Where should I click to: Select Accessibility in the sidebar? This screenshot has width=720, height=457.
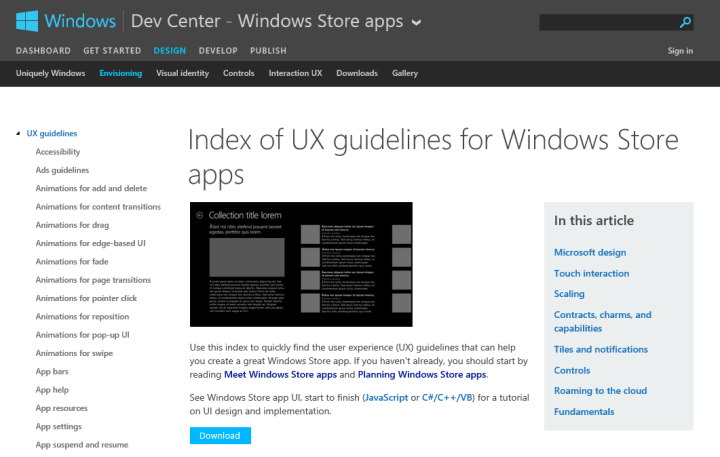click(58, 152)
